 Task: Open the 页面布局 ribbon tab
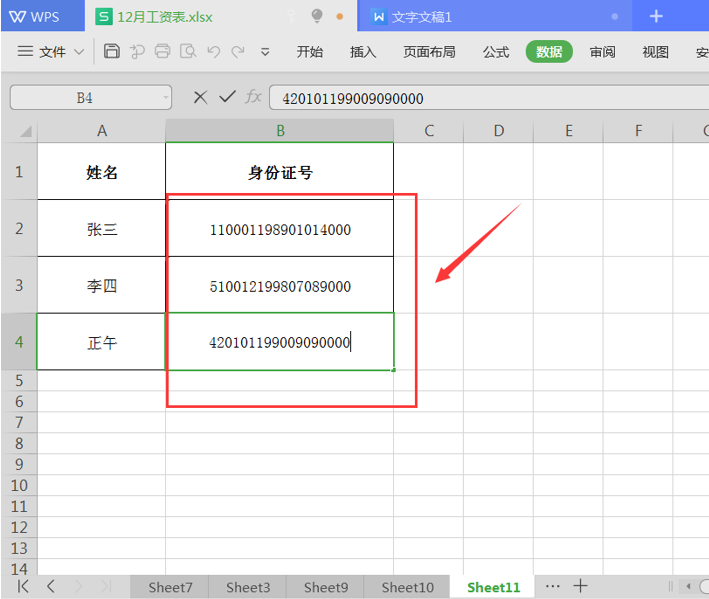click(429, 52)
